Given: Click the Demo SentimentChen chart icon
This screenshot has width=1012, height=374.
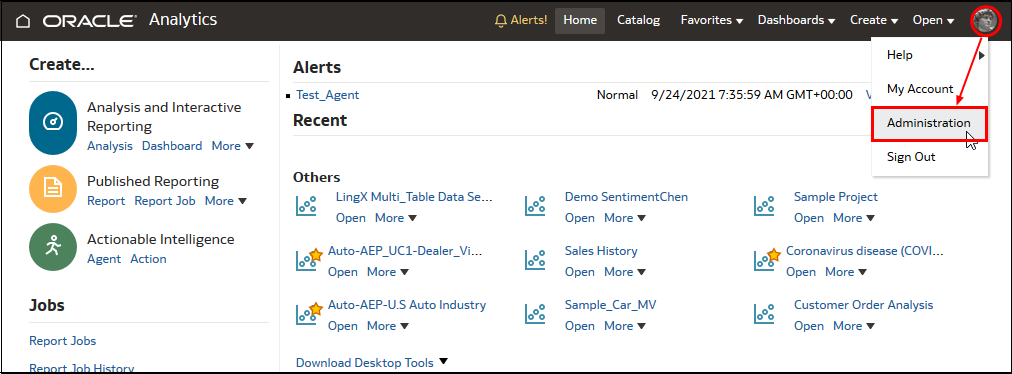Looking at the screenshot, I should 534,206.
